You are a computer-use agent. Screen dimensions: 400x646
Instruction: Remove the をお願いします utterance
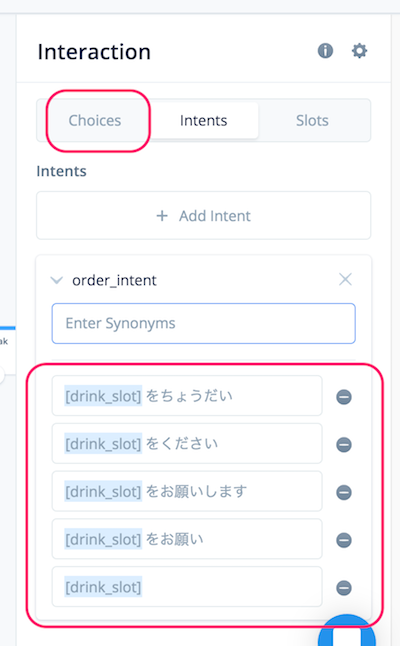coord(344,492)
